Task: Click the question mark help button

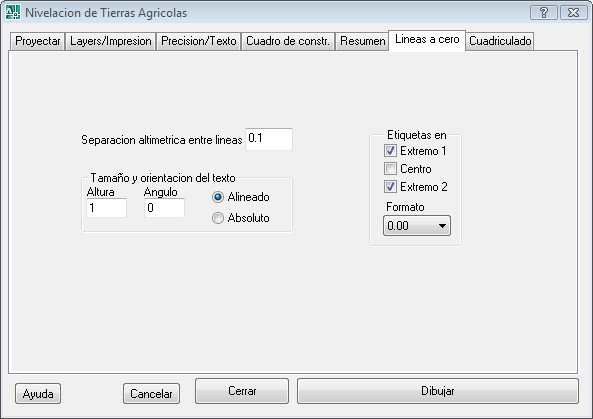Action: [x=544, y=12]
